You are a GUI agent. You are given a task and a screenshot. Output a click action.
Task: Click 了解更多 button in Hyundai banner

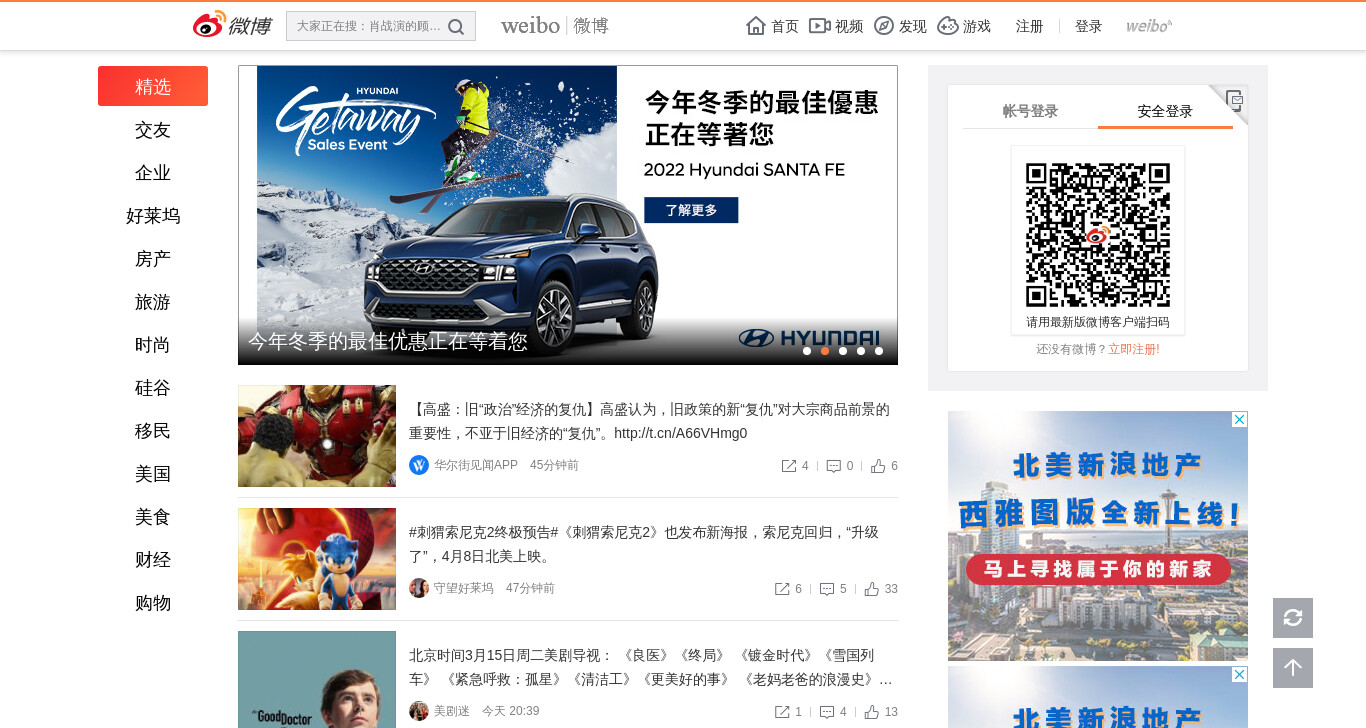[691, 210]
